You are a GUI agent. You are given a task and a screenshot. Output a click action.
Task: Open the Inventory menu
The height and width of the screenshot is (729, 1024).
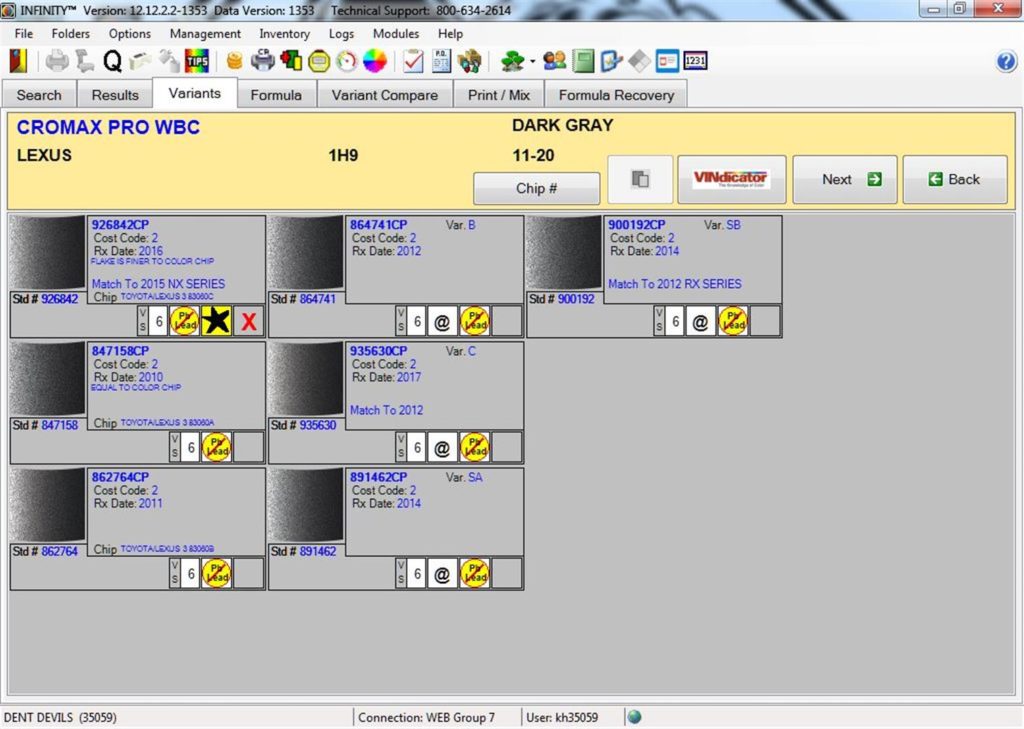[284, 33]
